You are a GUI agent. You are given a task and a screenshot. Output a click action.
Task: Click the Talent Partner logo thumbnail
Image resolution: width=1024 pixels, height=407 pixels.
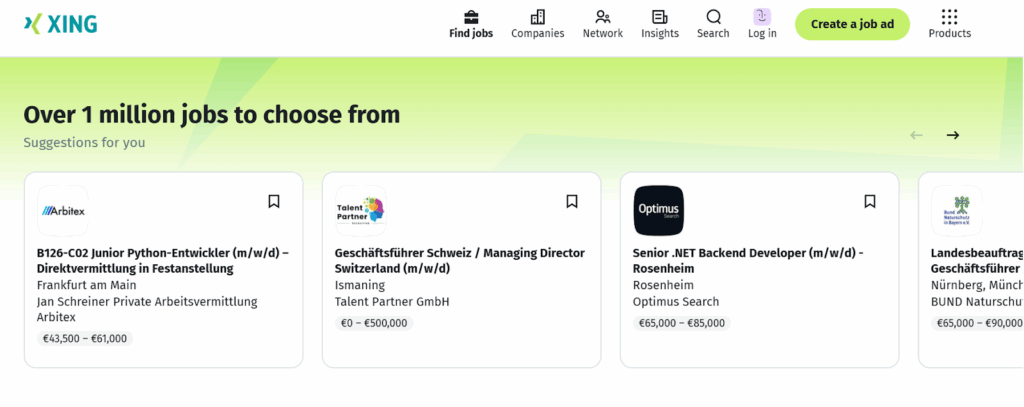[x=361, y=210]
